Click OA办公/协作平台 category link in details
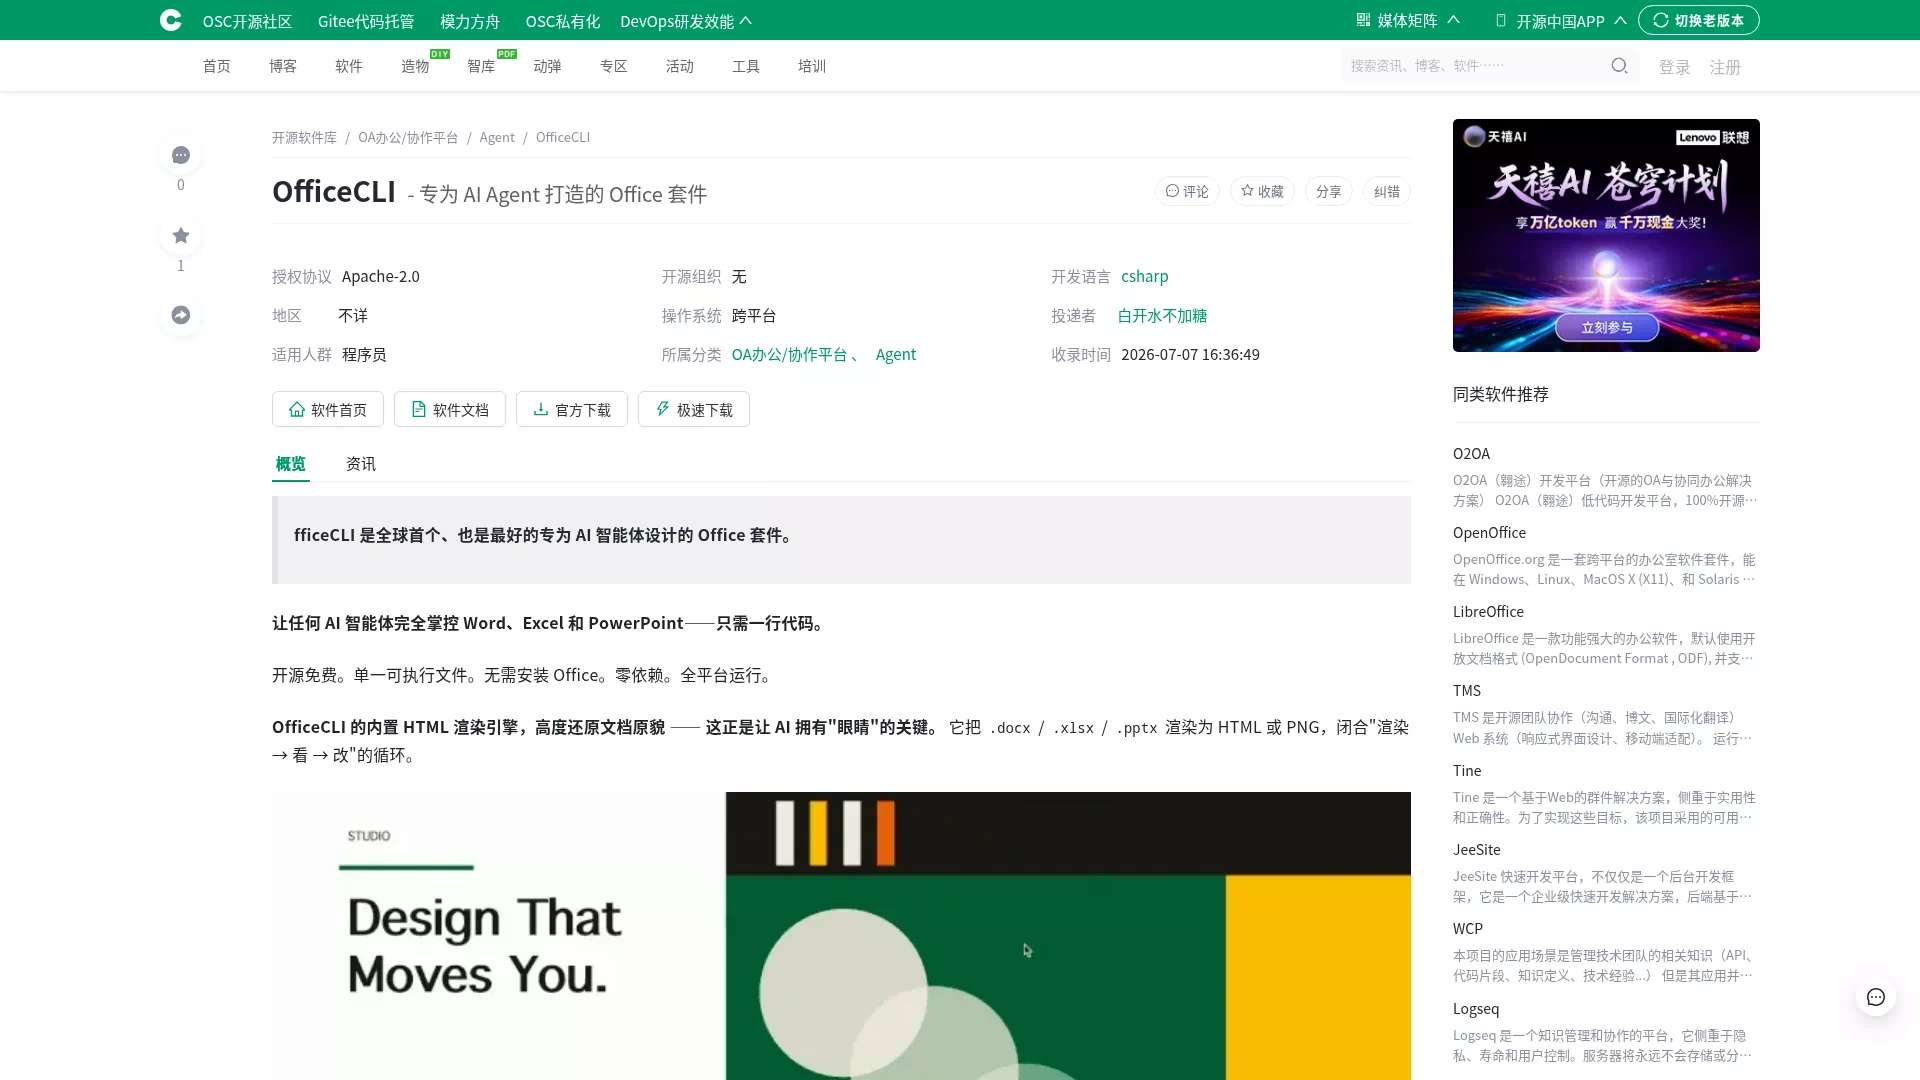This screenshot has height=1080, width=1920. pyautogui.click(x=790, y=354)
